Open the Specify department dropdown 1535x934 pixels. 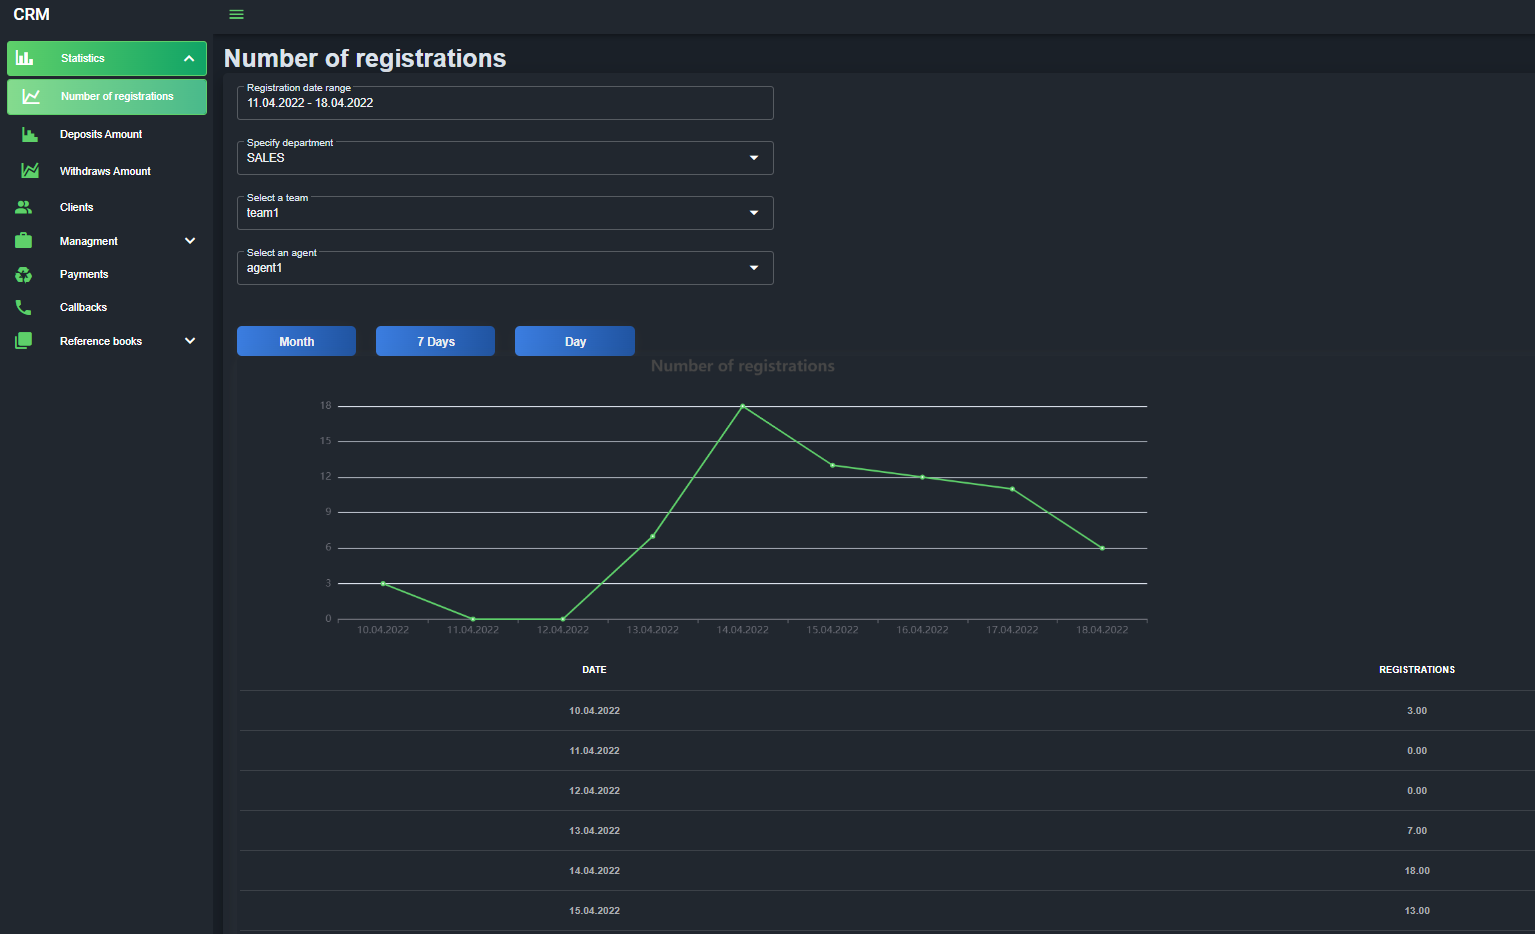(505, 158)
